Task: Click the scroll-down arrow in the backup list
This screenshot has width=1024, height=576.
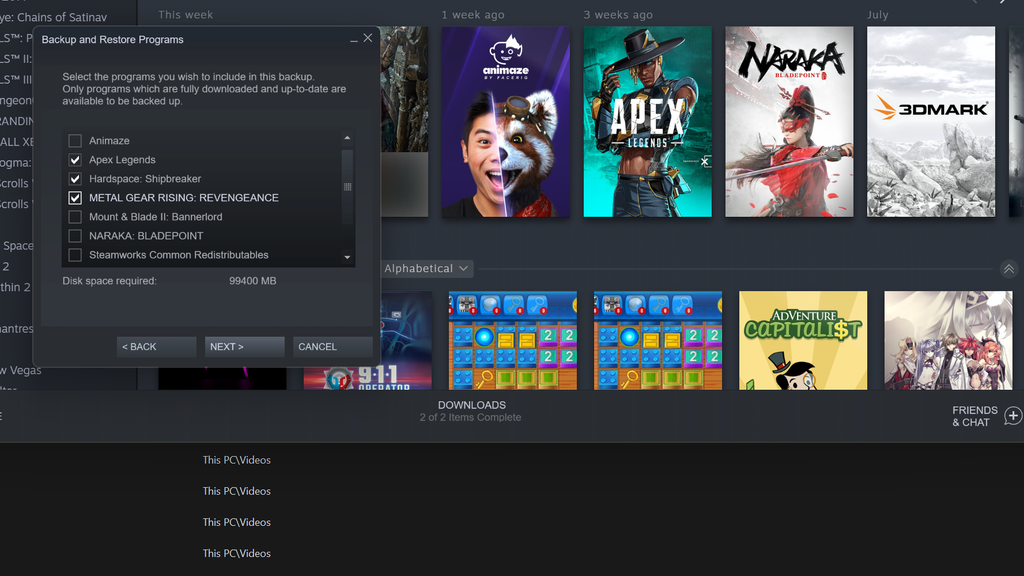Action: (x=347, y=257)
